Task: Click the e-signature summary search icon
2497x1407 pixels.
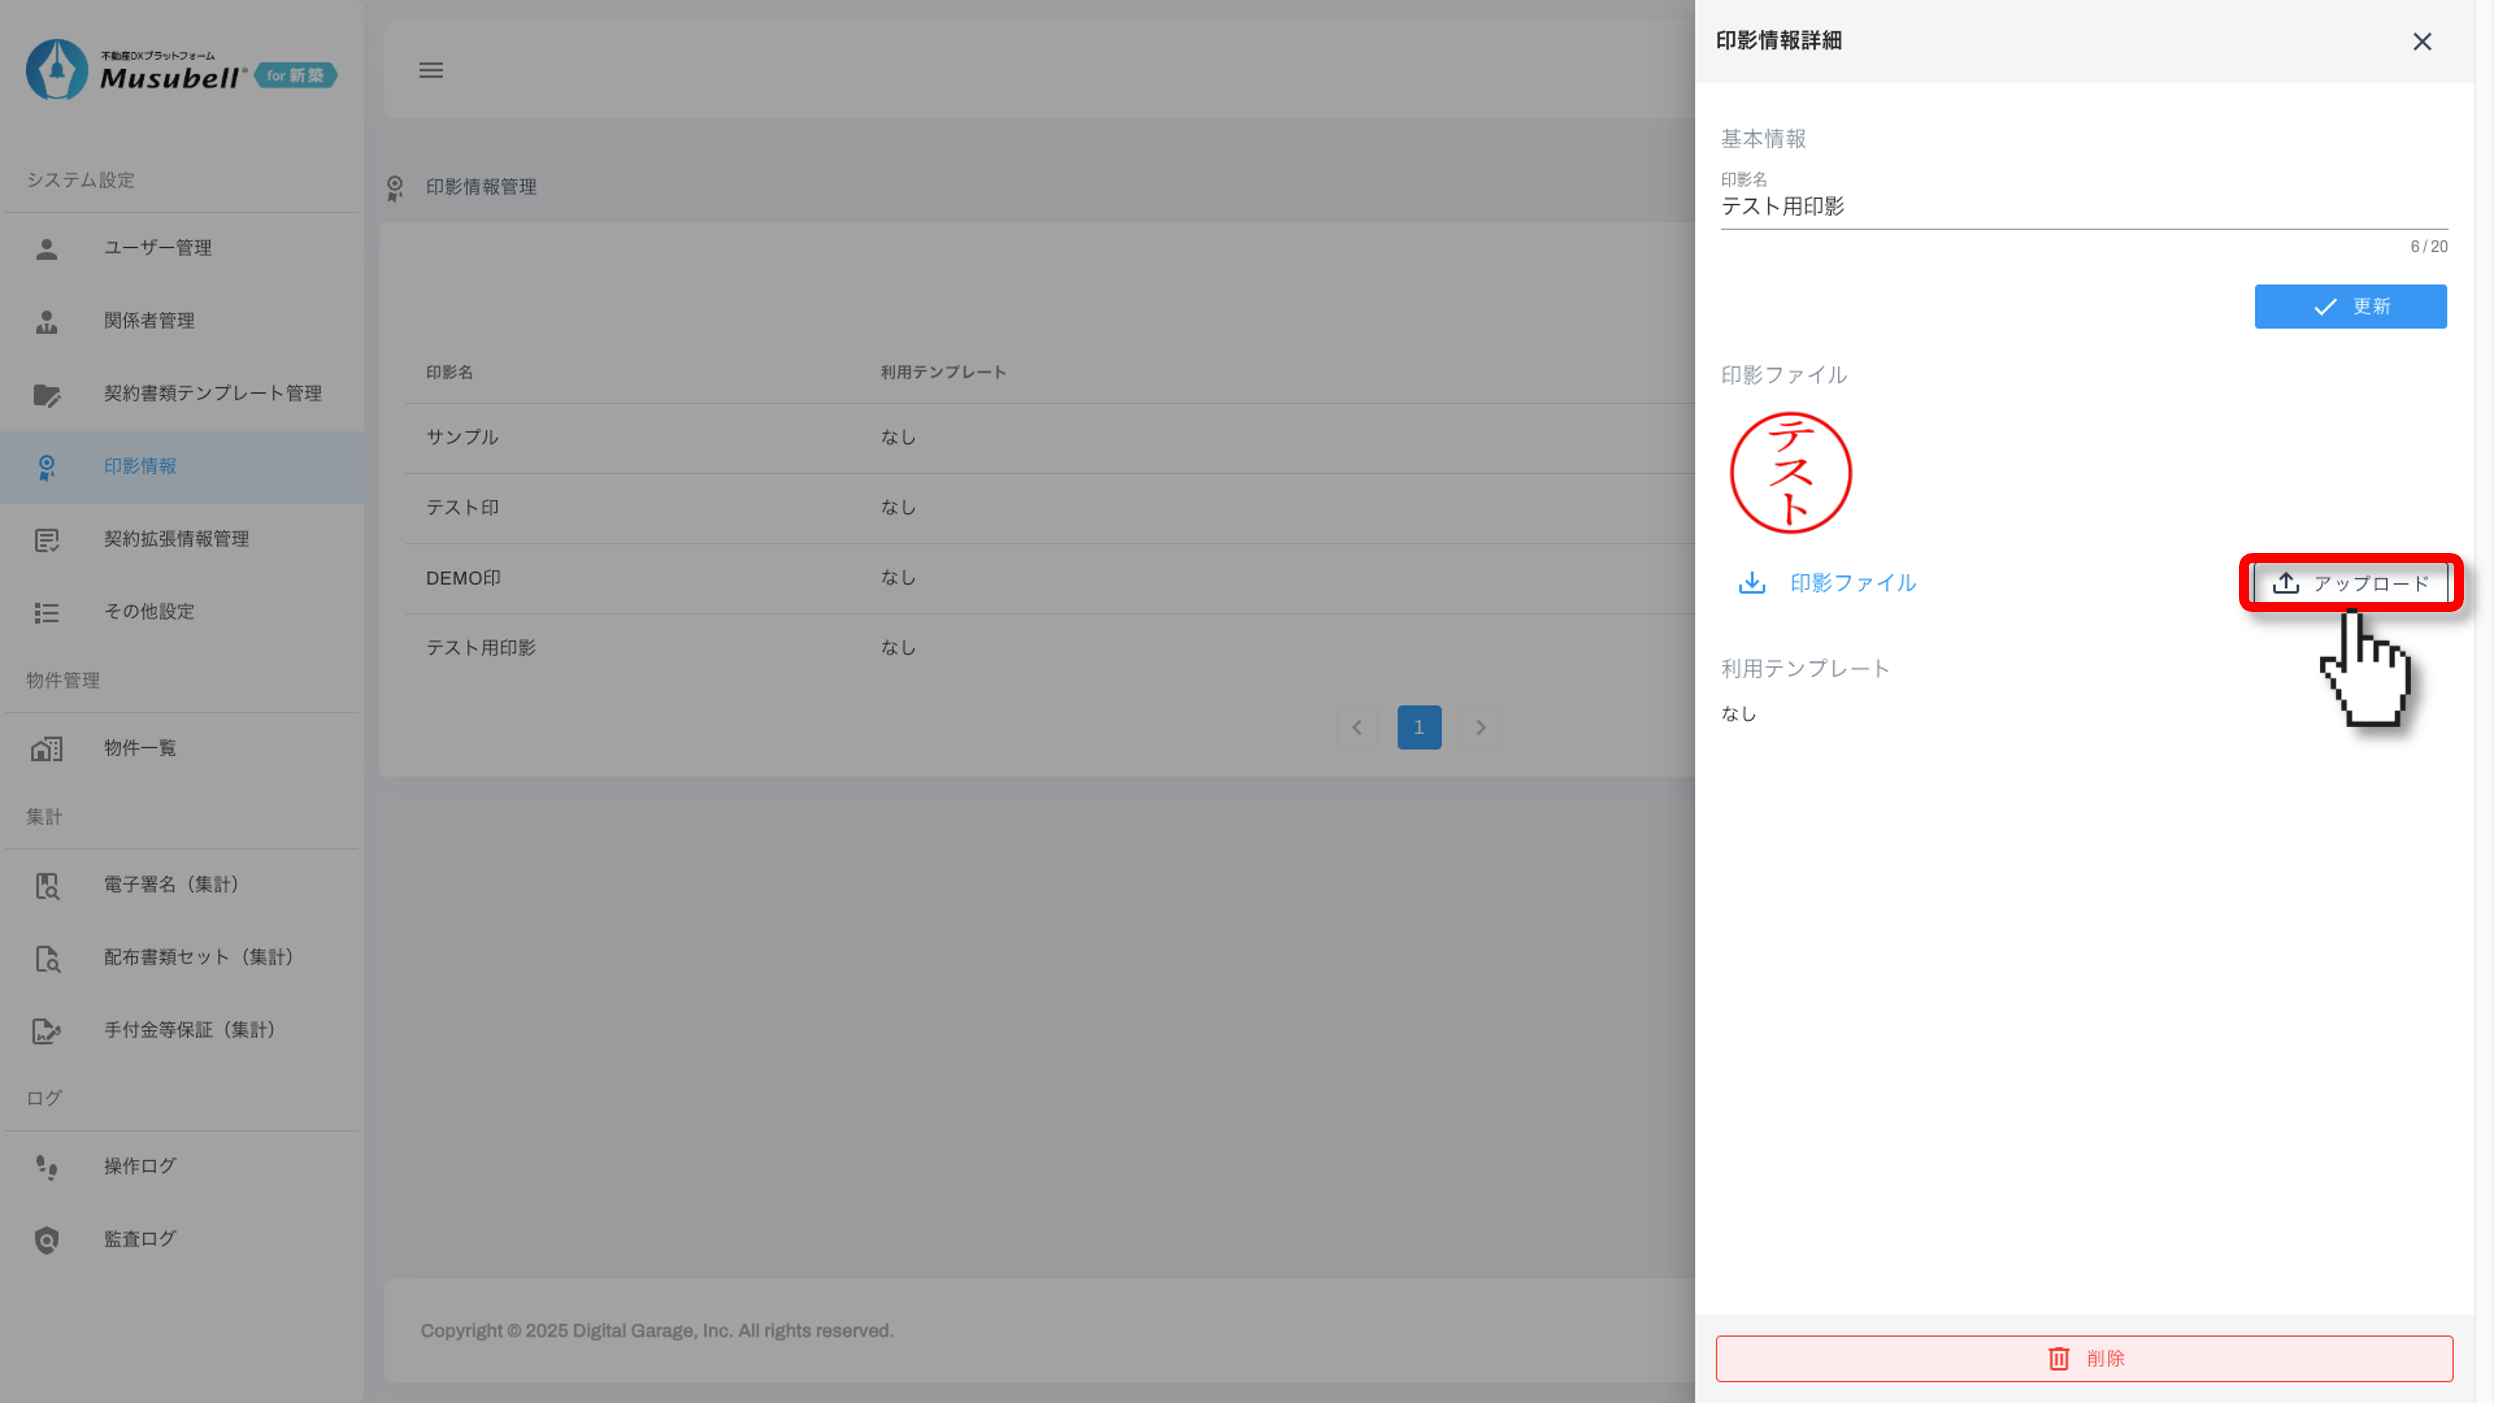Action: [46, 885]
